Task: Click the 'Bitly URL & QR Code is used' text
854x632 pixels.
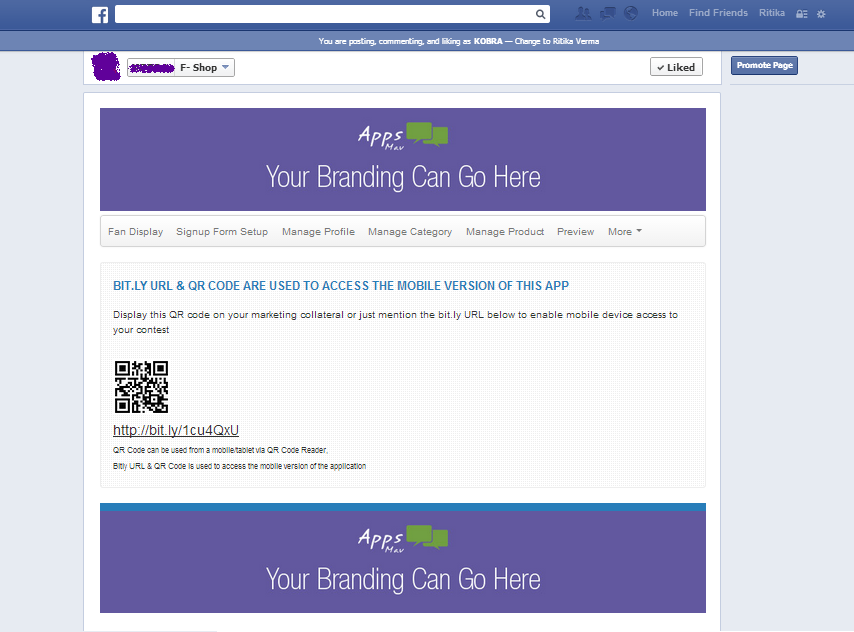Action: (240, 466)
